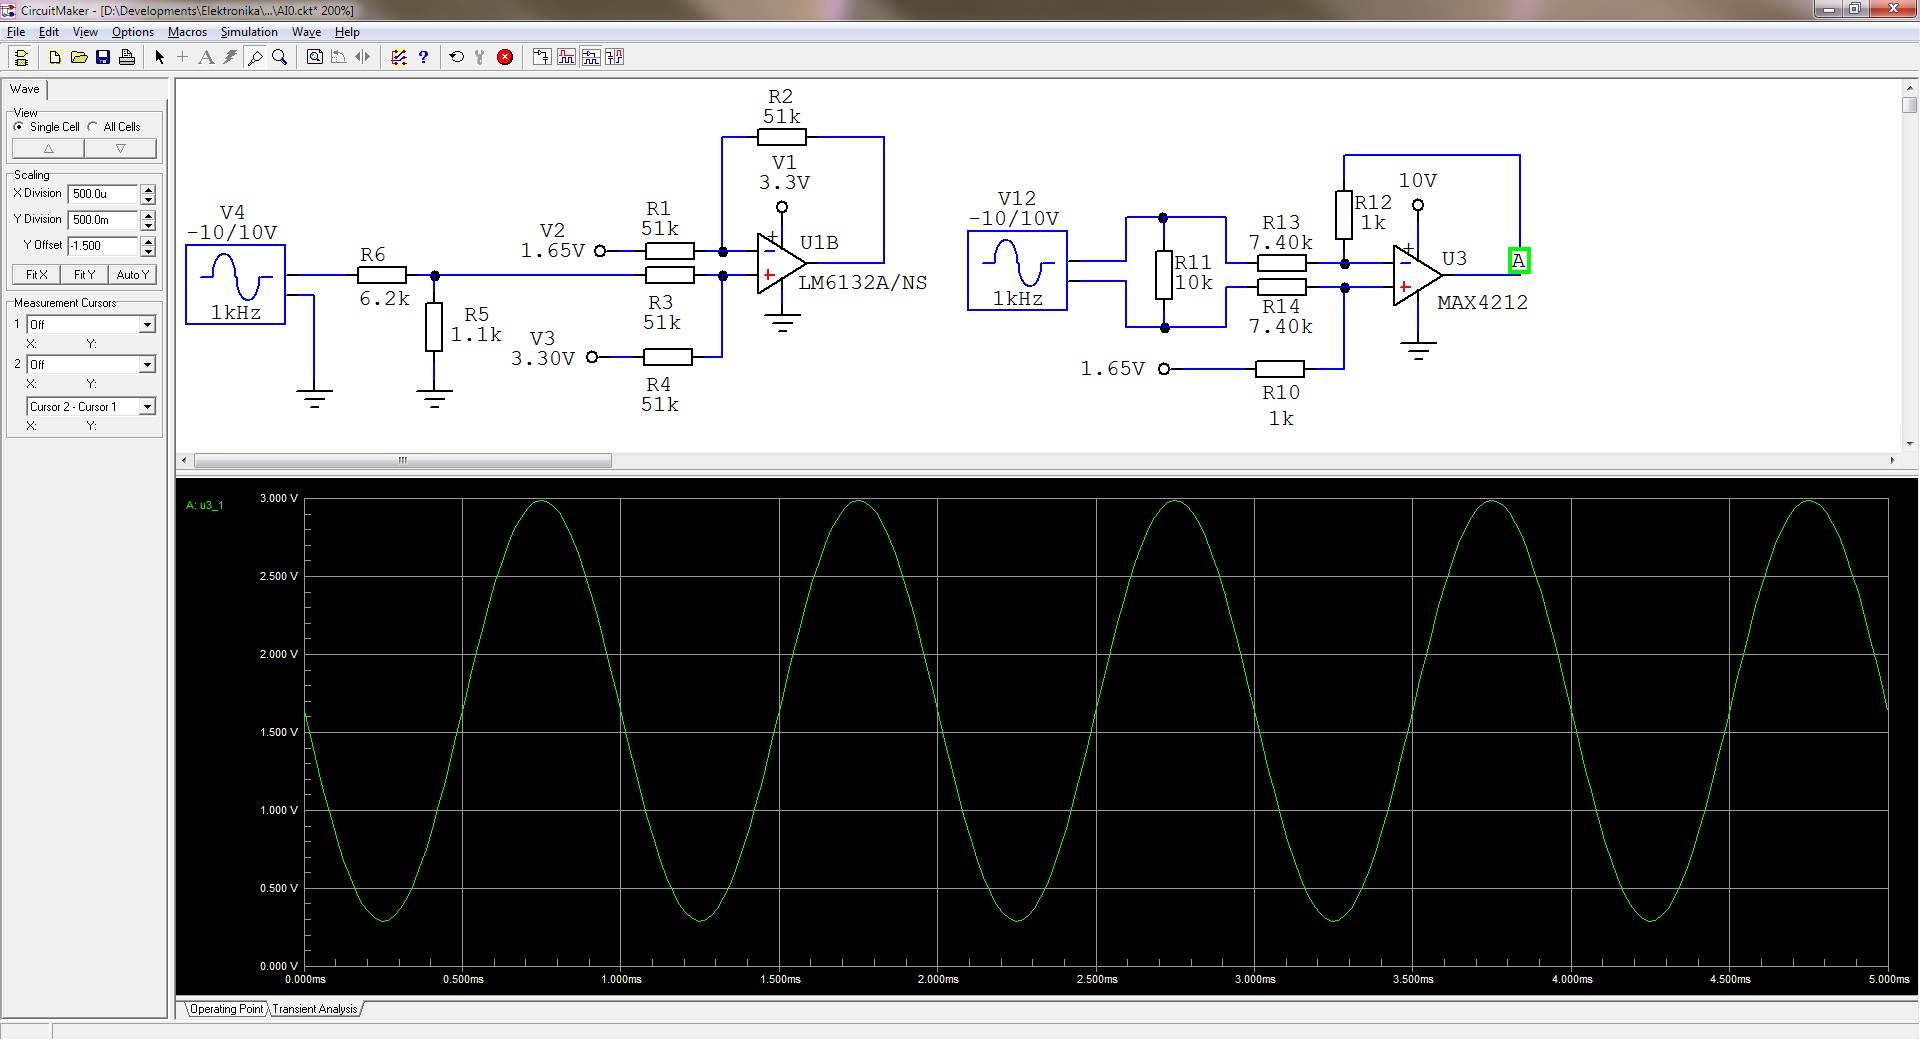1920x1040 pixels.
Task: Click the fit-to-window view icon
Action: coord(315,57)
